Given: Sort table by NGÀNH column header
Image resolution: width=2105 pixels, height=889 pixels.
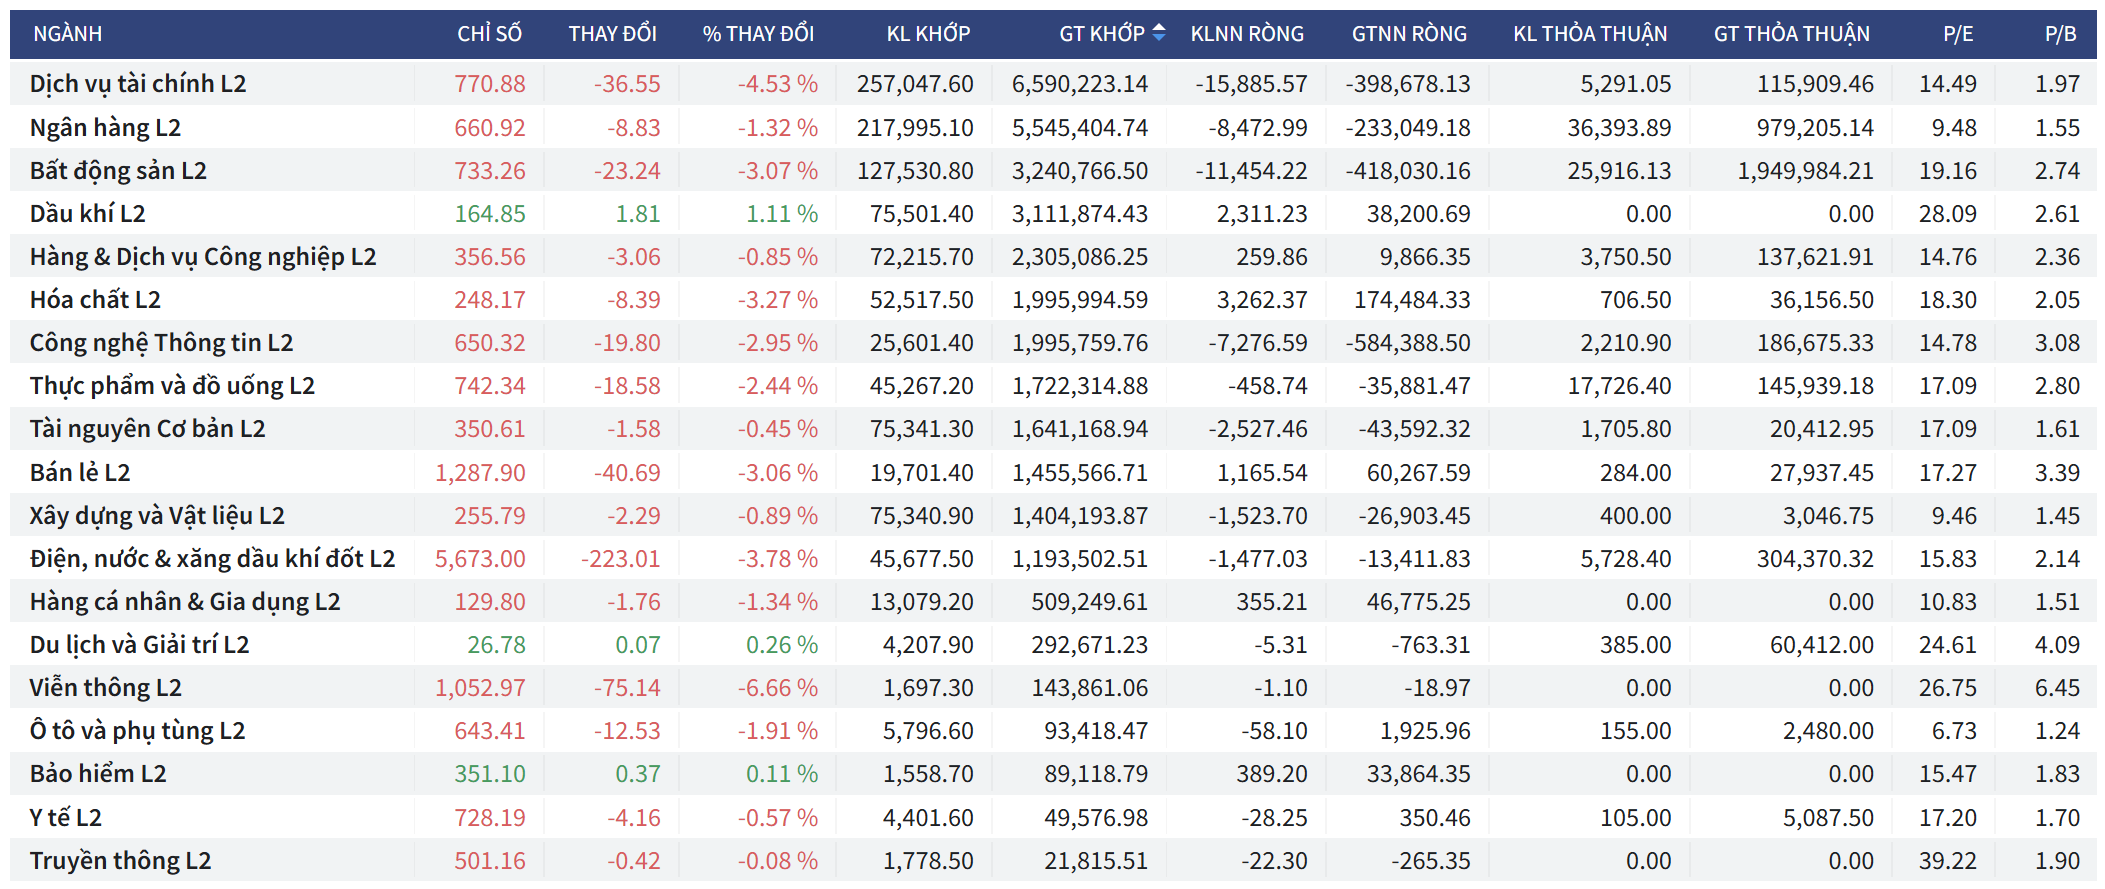Looking at the screenshot, I should coord(68,34).
